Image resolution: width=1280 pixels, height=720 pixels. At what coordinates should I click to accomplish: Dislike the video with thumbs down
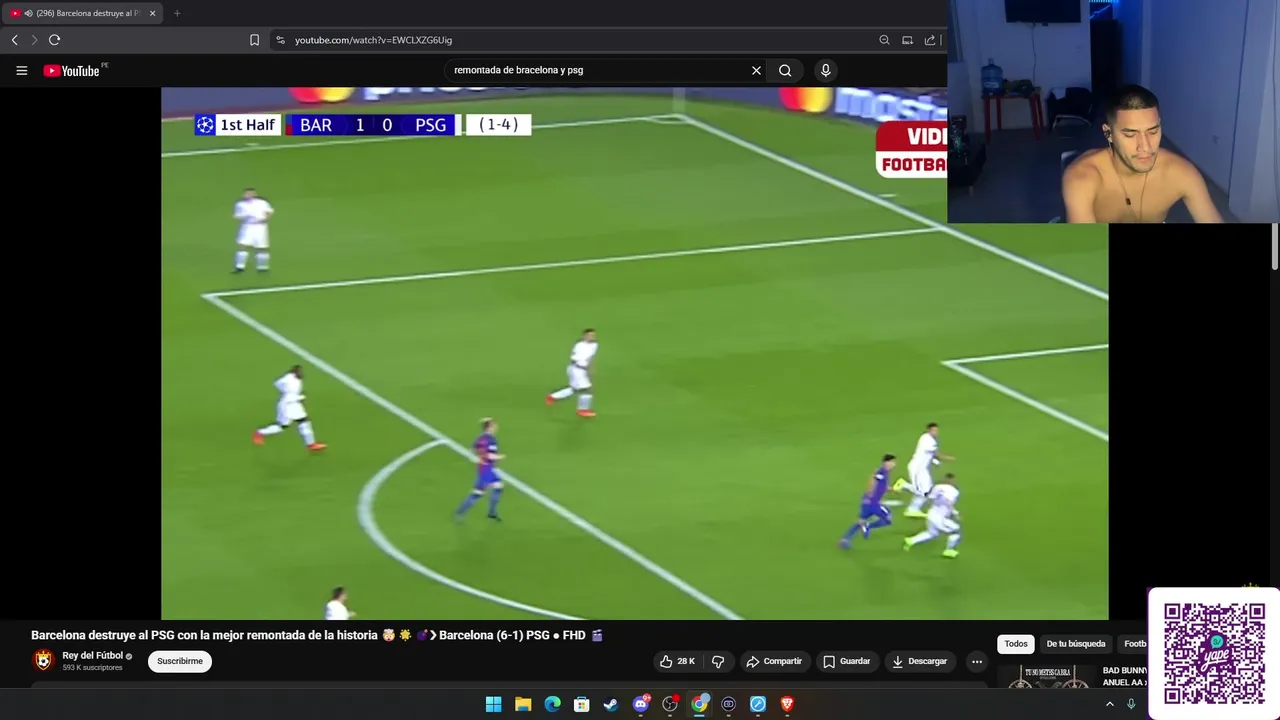[718, 661]
